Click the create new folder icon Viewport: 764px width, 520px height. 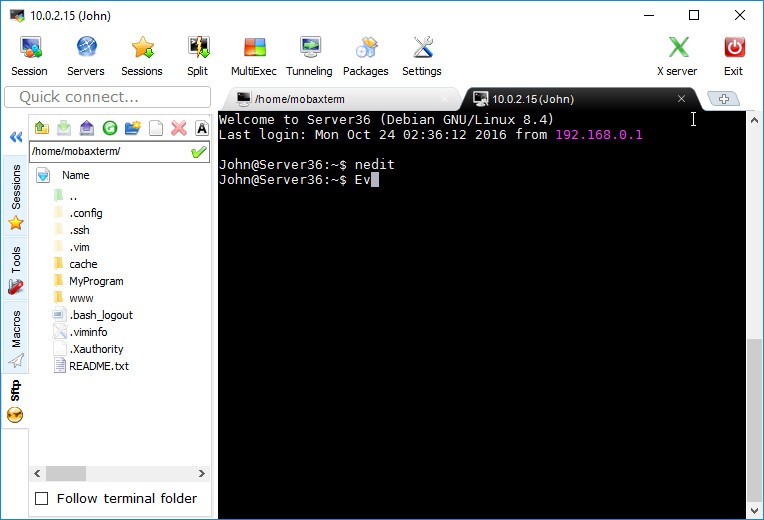tap(132, 128)
